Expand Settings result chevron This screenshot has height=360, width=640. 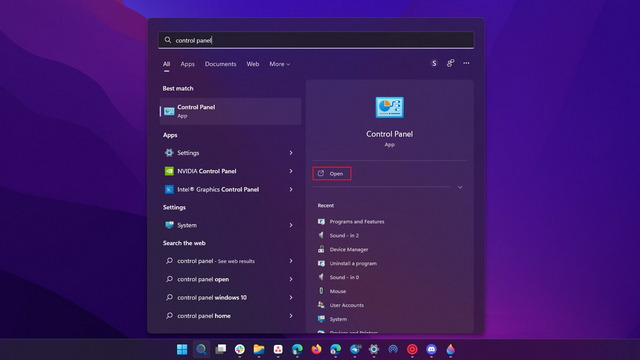tap(291, 153)
